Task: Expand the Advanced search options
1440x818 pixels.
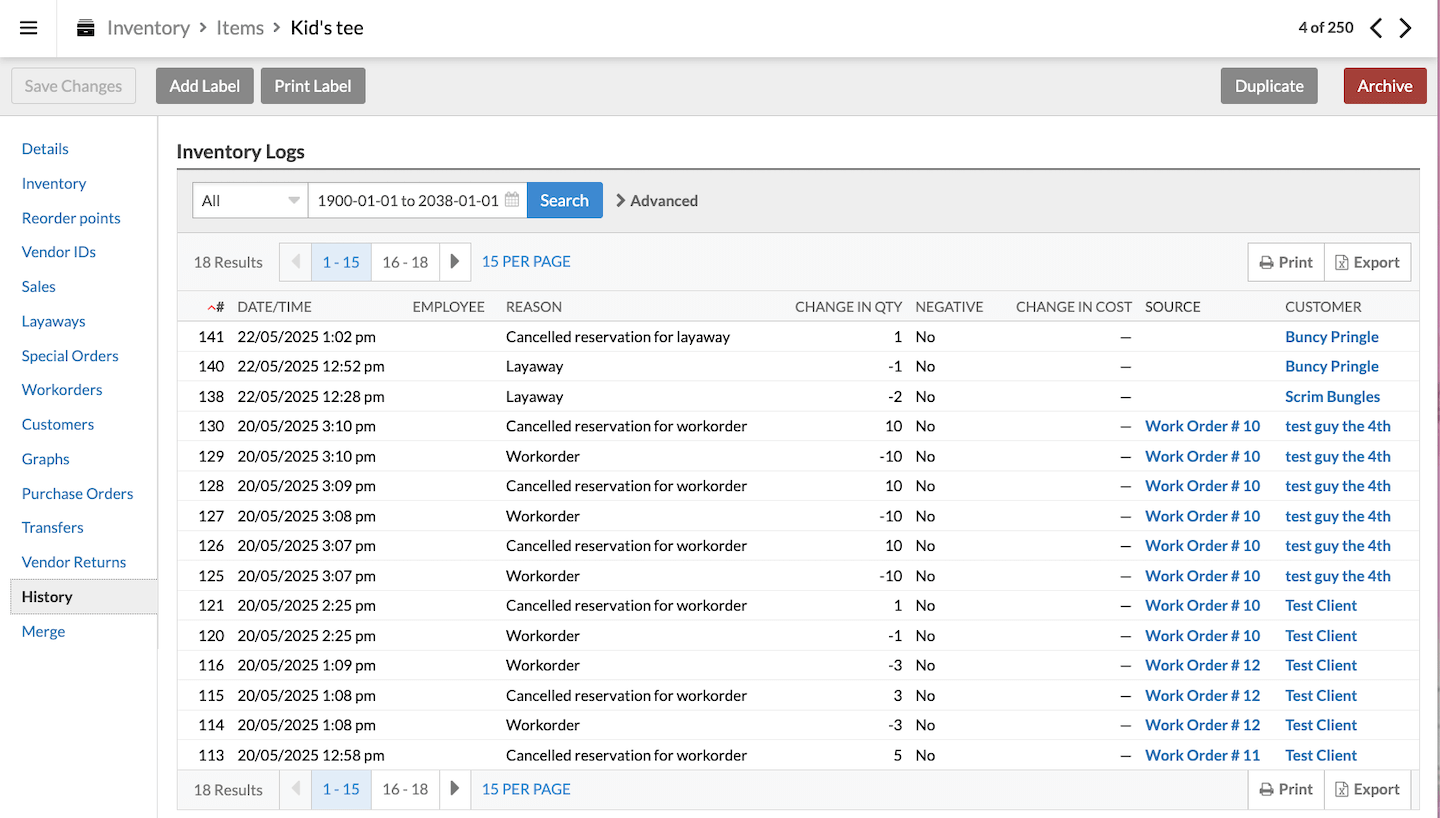Action: coord(657,200)
